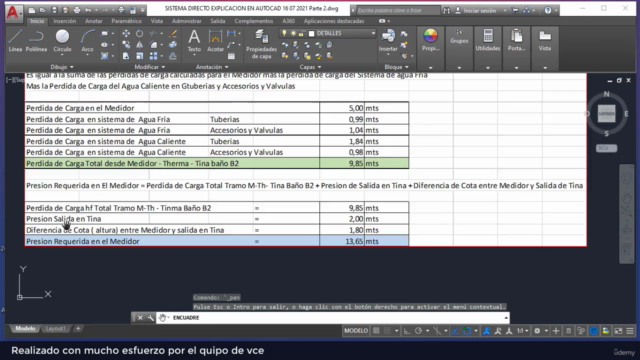Click the pan hand icon on navigation bar

coord(627,199)
